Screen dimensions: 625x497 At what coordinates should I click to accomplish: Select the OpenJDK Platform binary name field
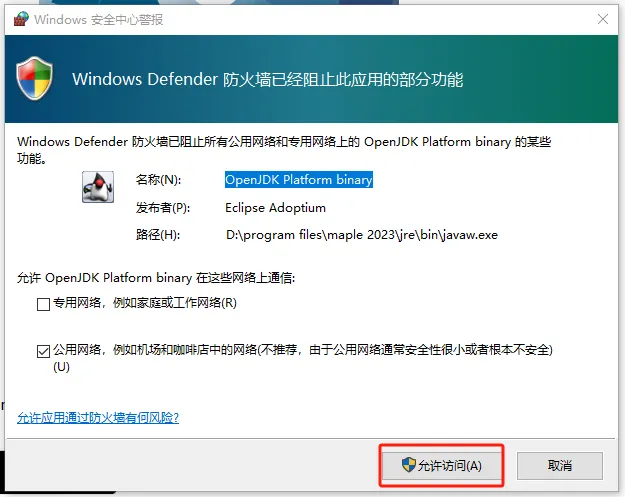[299, 180]
